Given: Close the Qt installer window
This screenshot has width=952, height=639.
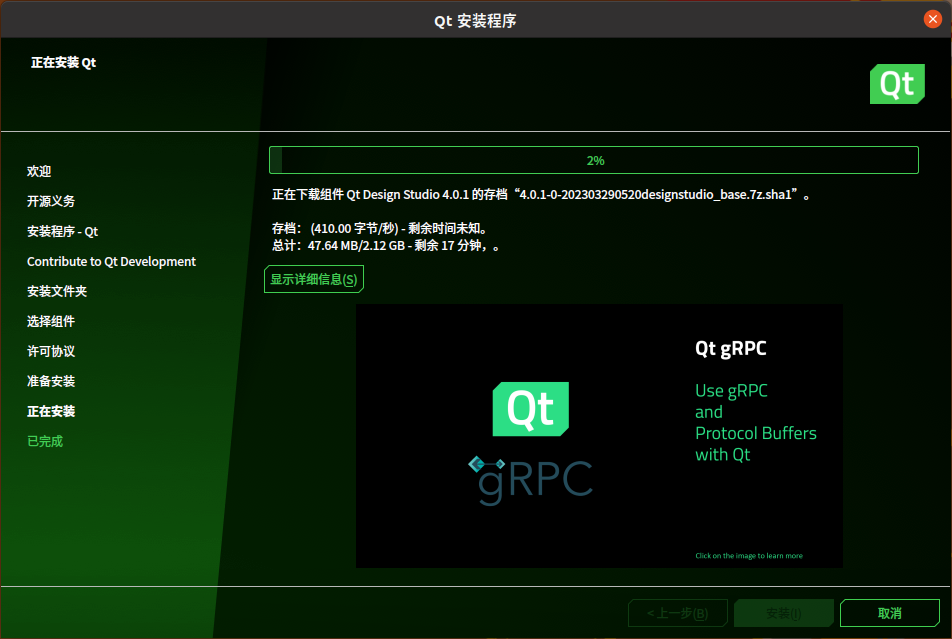Looking at the screenshot, I should pos(933,19).
